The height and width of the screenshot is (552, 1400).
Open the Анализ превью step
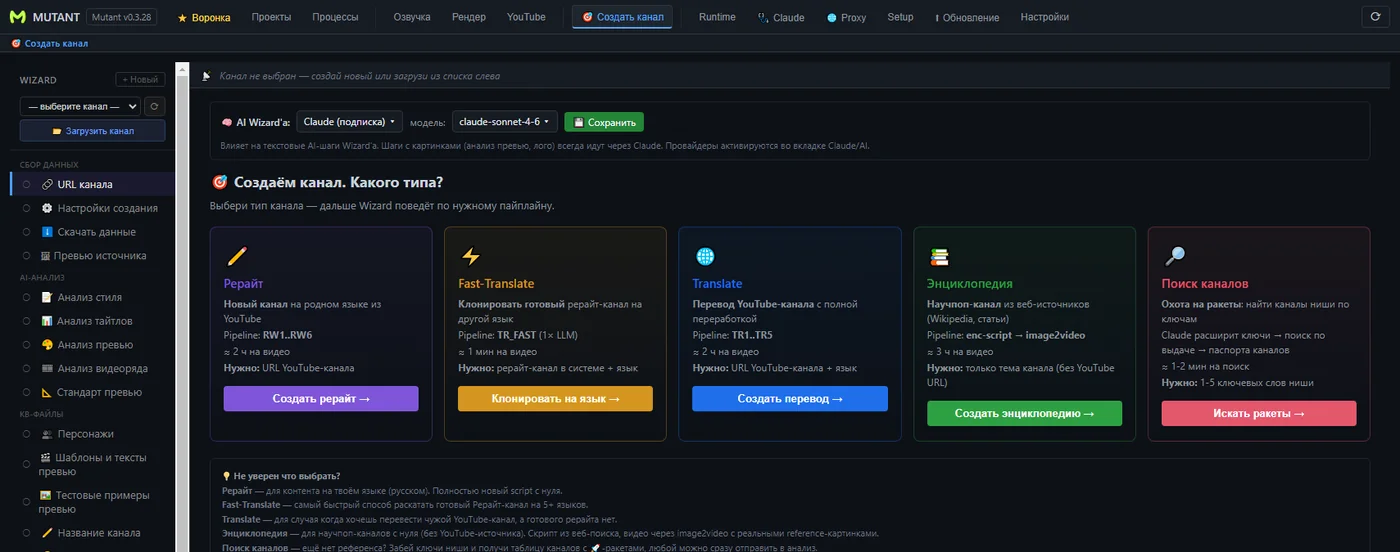click(x=92, y=345)
